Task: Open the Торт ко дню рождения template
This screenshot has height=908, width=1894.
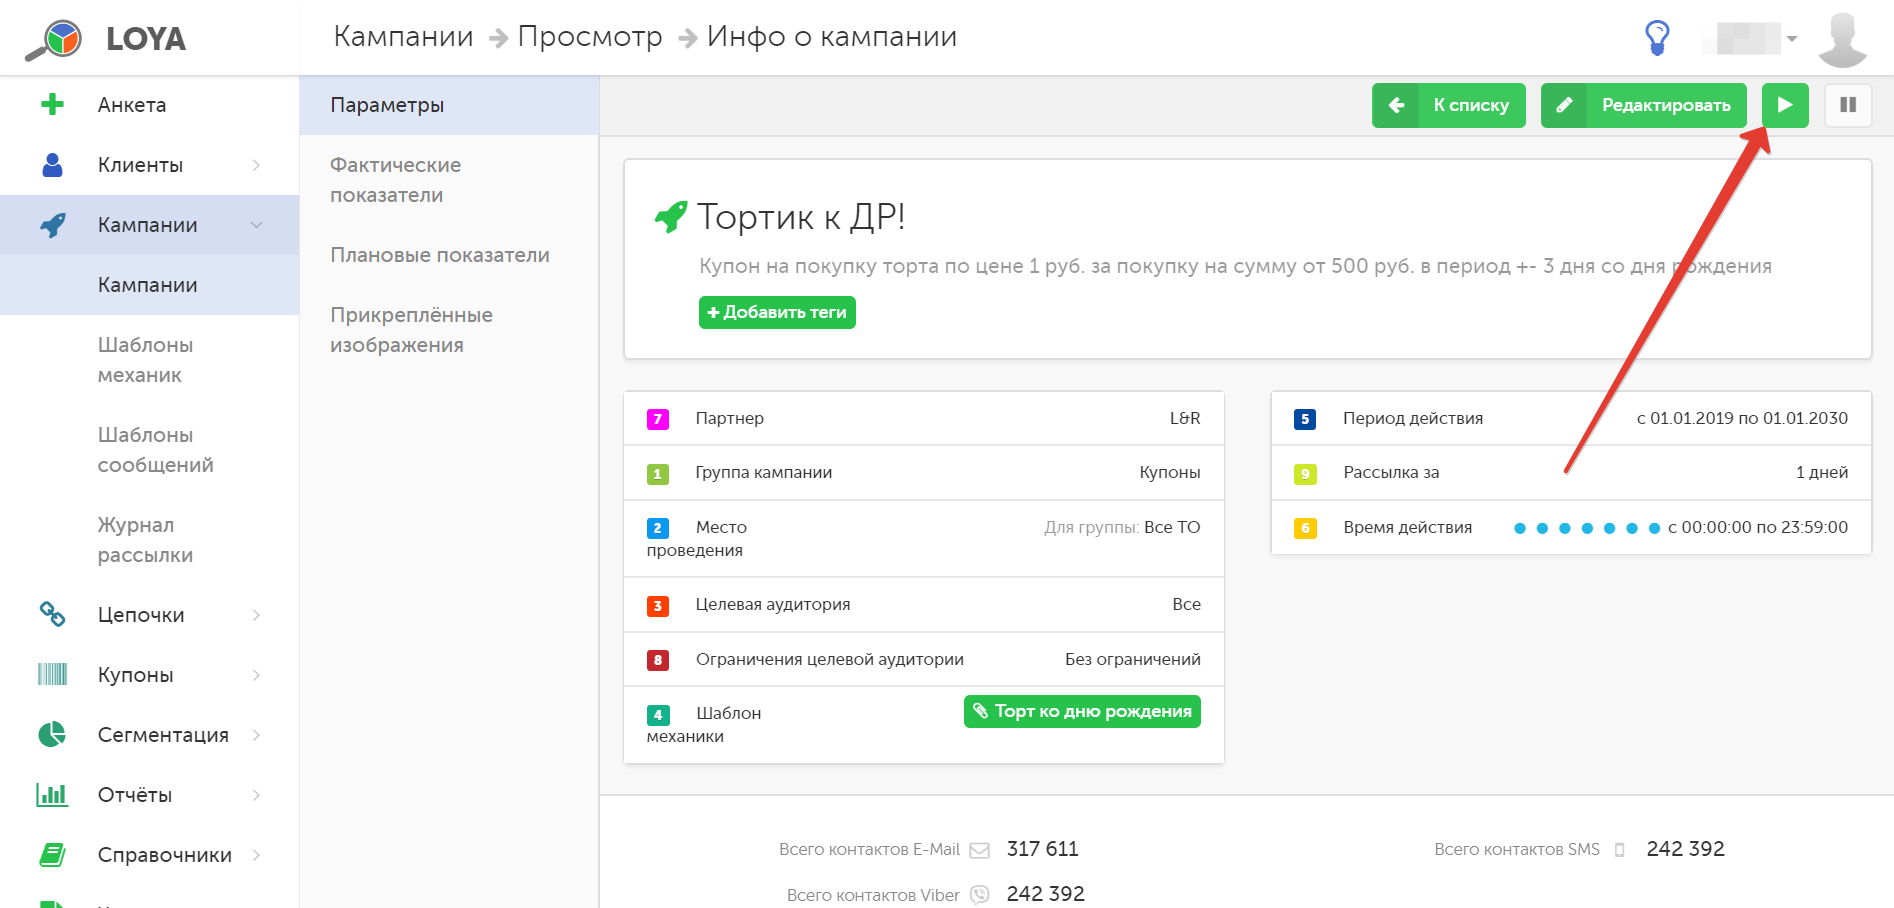Action: click(1082, 711)
